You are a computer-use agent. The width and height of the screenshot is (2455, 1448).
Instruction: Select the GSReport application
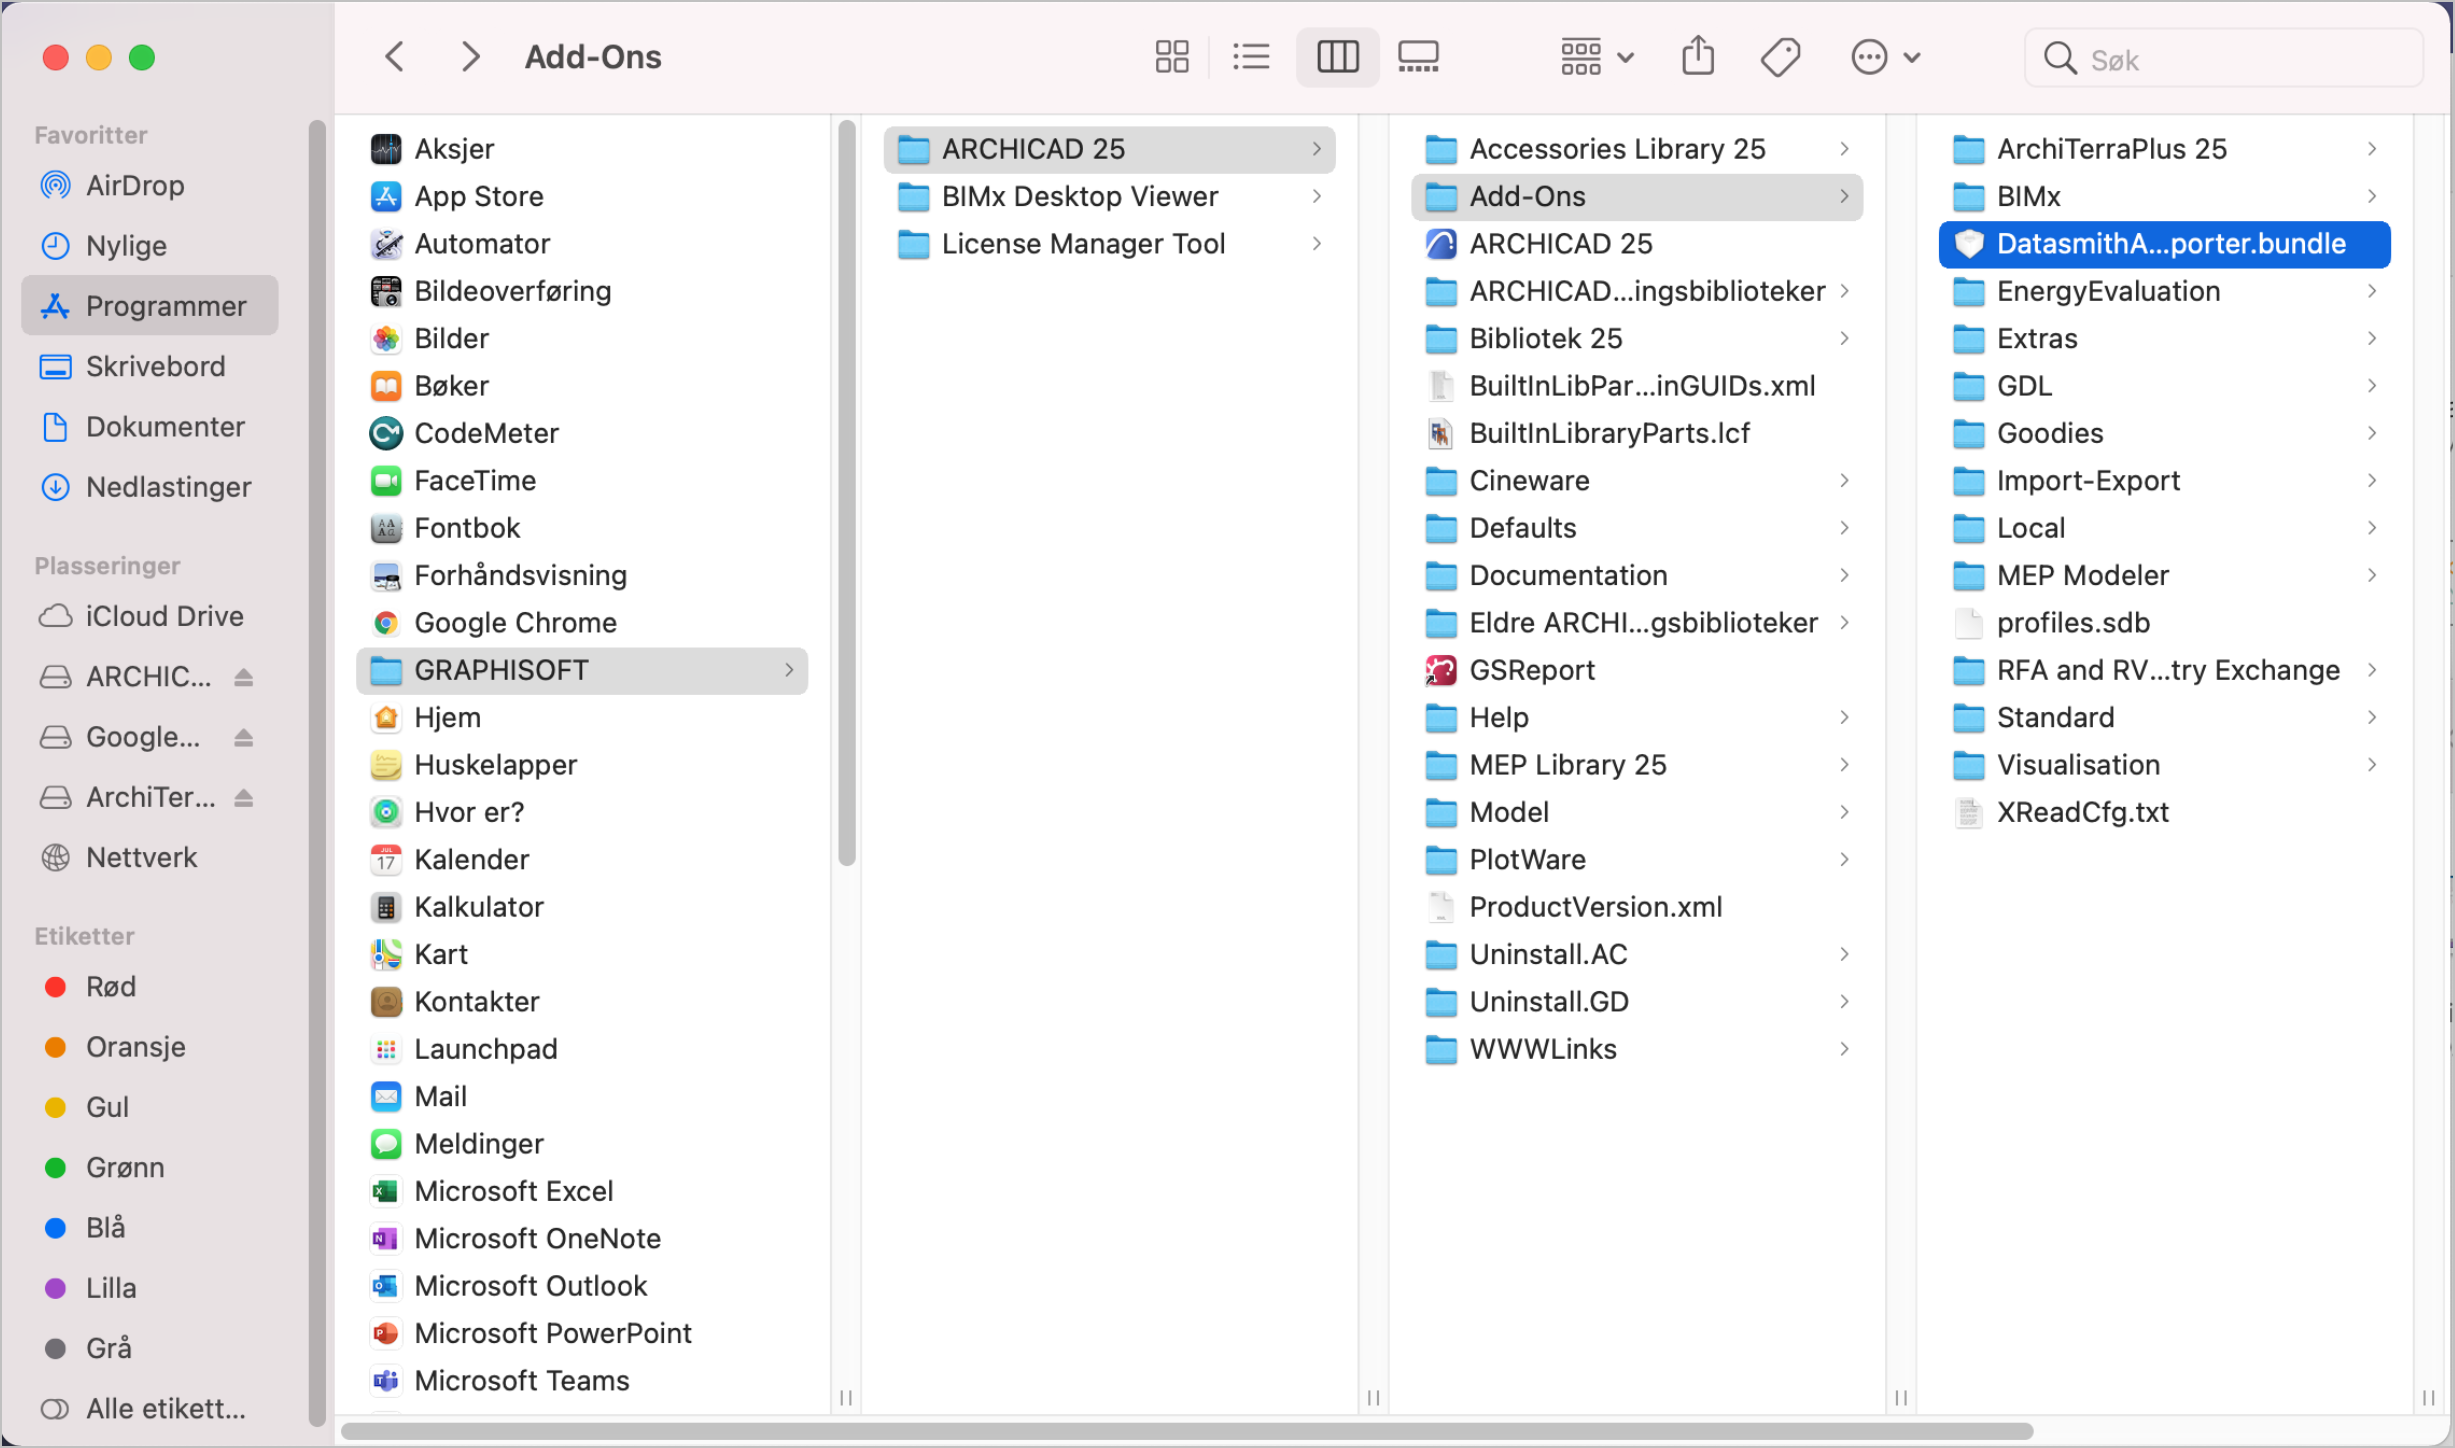[1637, 670]
